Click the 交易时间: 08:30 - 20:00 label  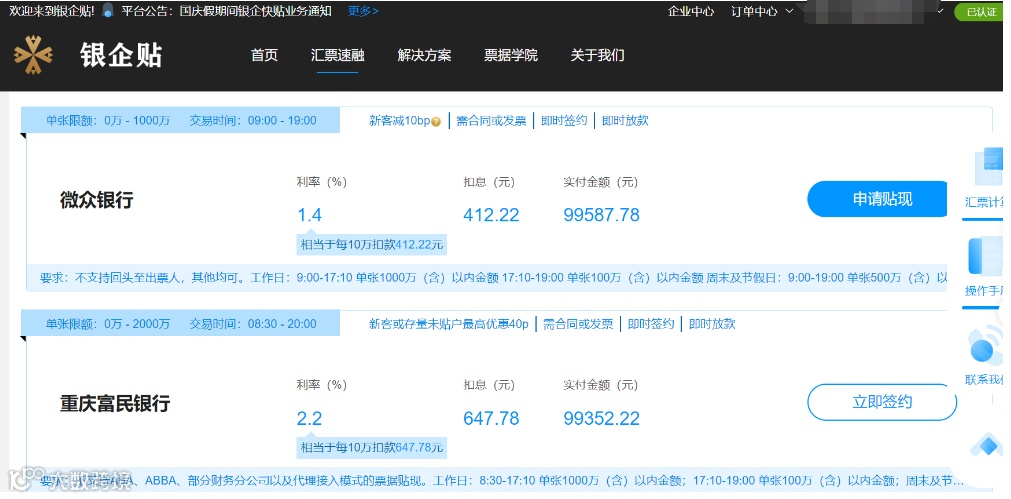click(x=253, y=324)
